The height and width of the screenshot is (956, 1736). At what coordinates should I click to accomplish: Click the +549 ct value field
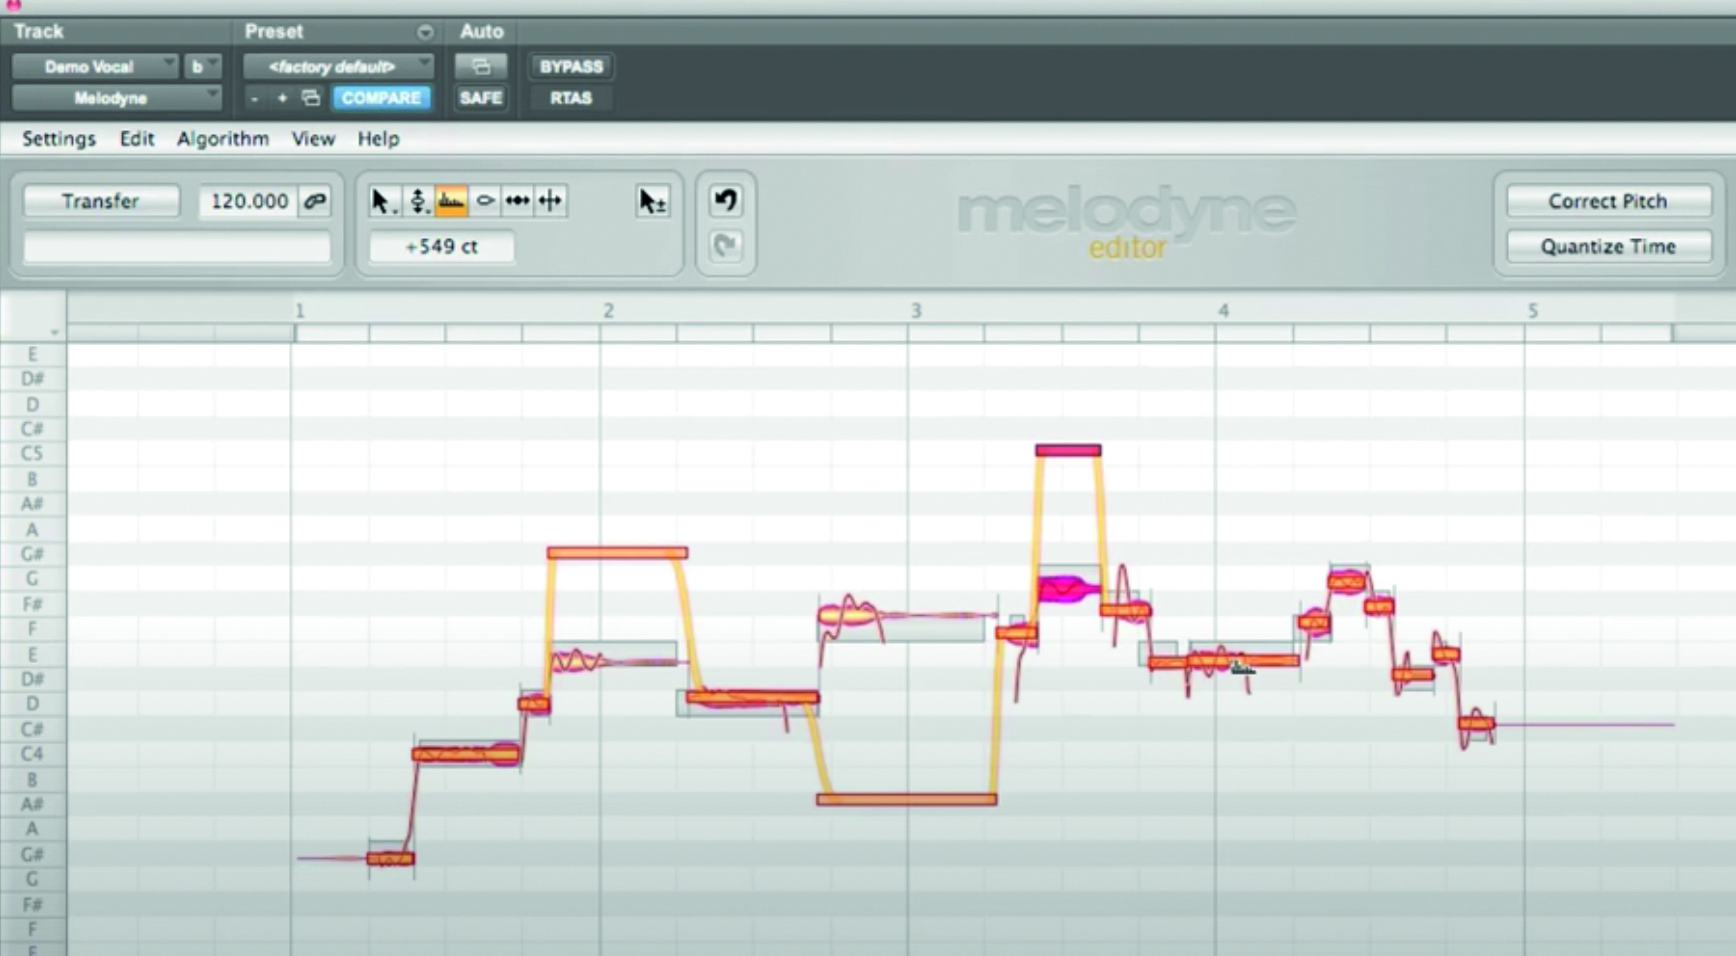[x=441, y=247]
